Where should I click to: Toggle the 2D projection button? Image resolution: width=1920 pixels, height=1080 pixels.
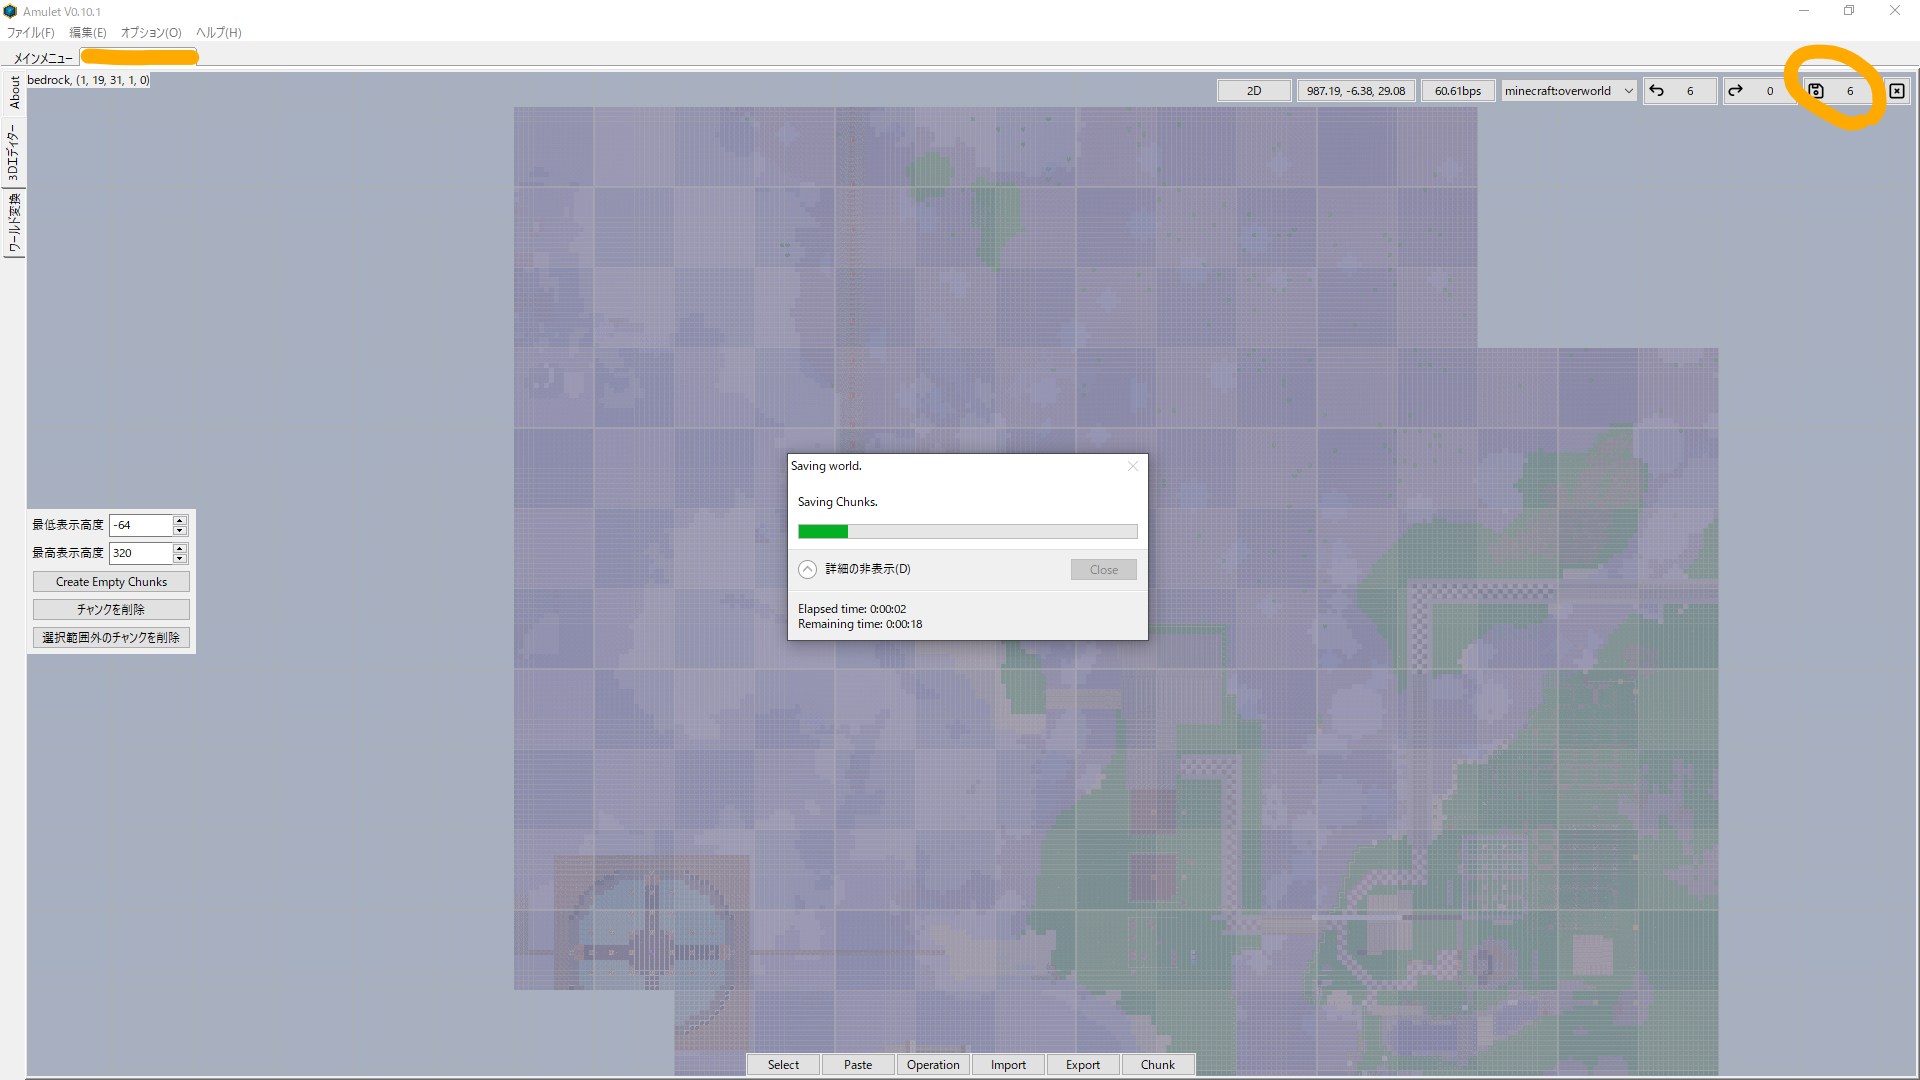click(x=1253, y=91)
